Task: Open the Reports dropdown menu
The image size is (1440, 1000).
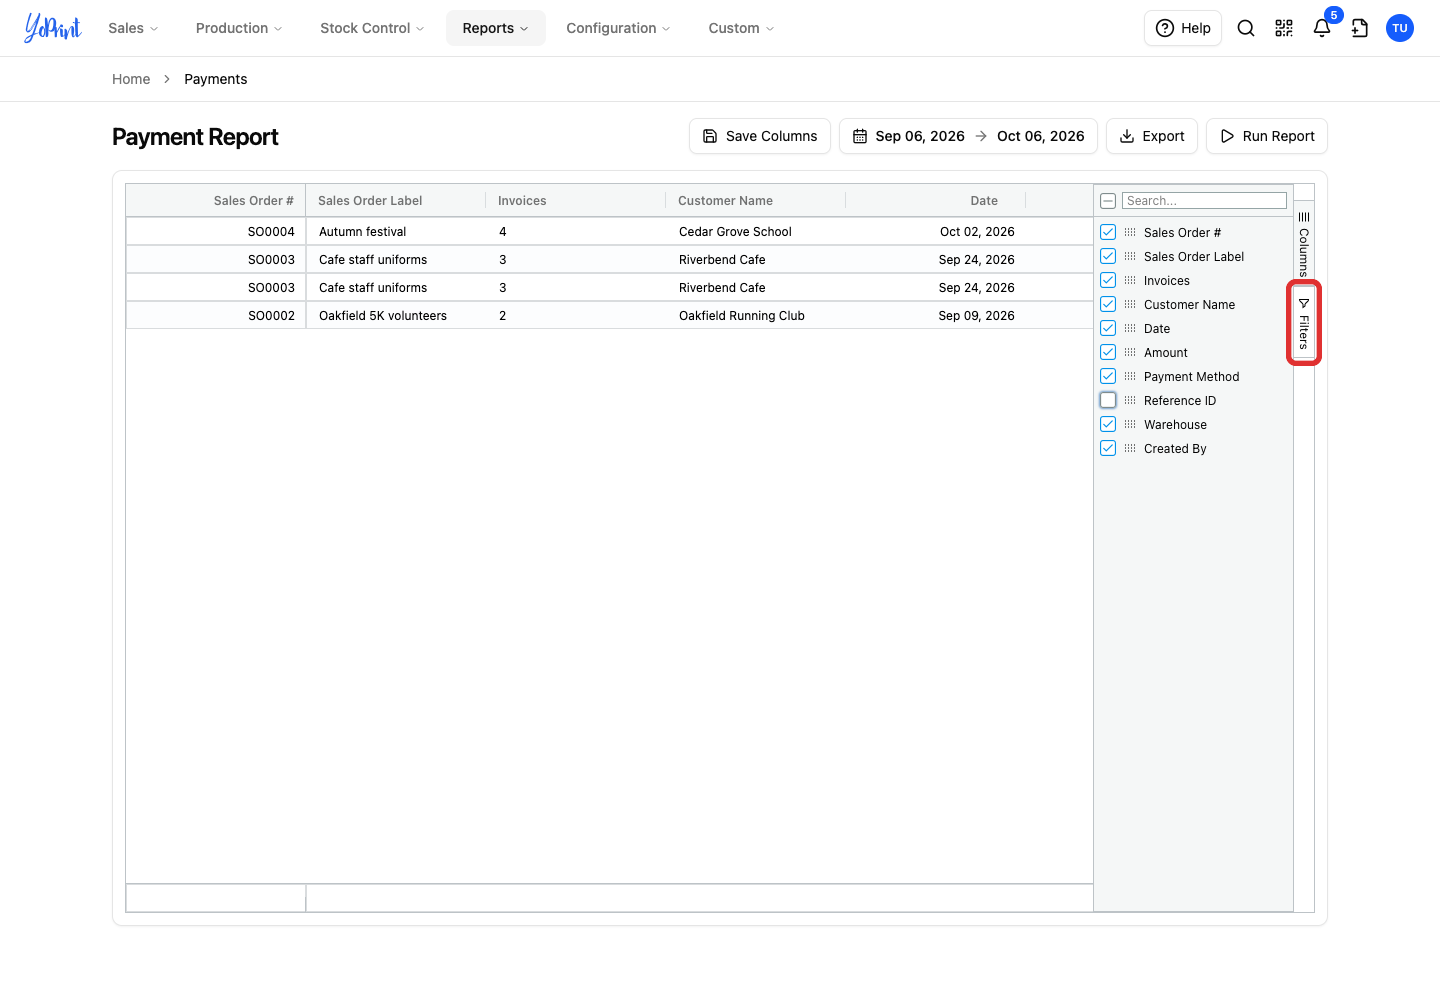Action: [496, 28]
